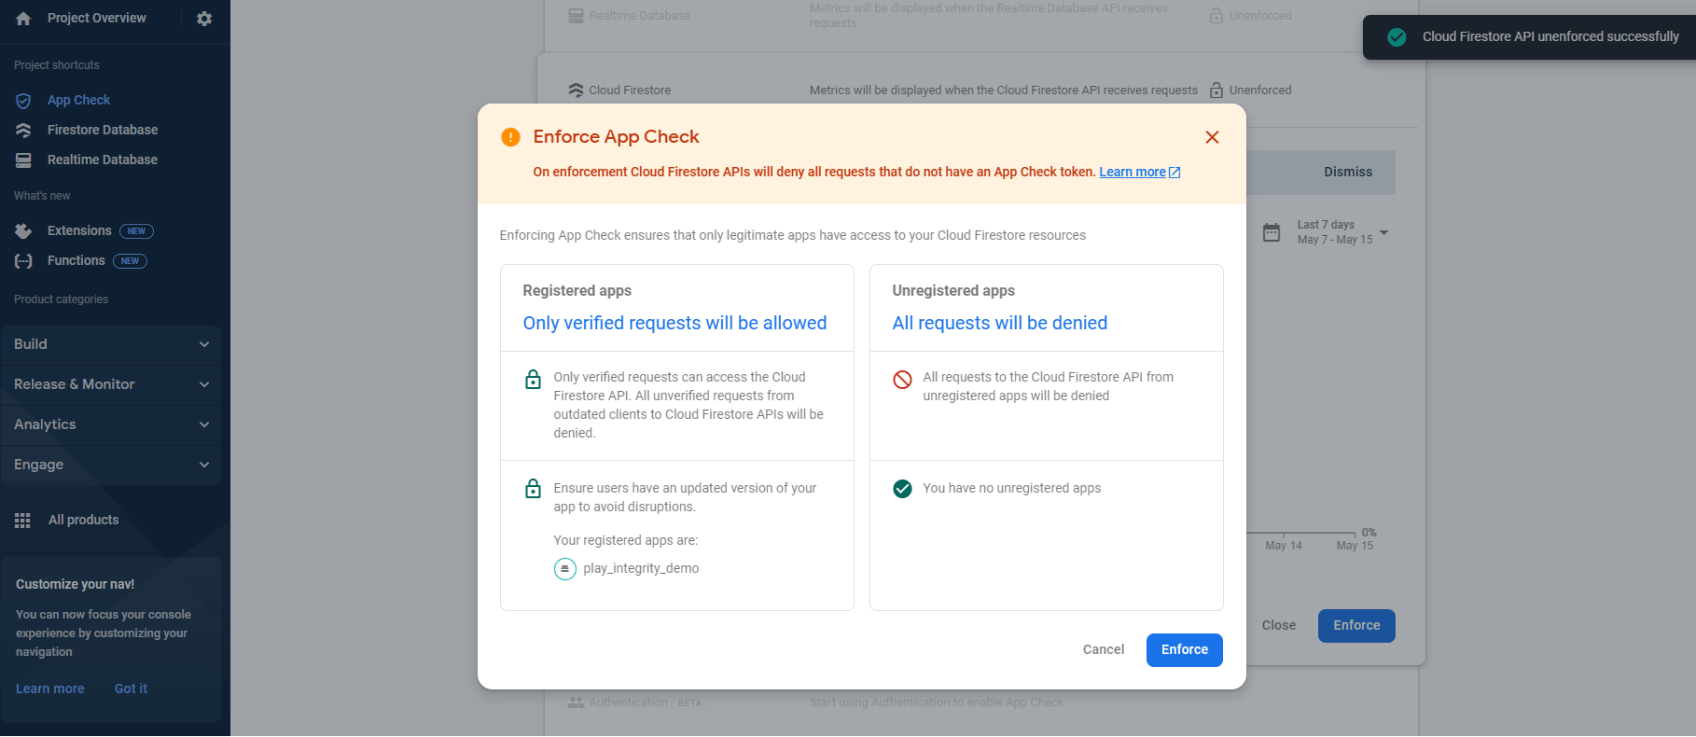Cancel the Enforce App Check dialog

(x=1103, y=650)
